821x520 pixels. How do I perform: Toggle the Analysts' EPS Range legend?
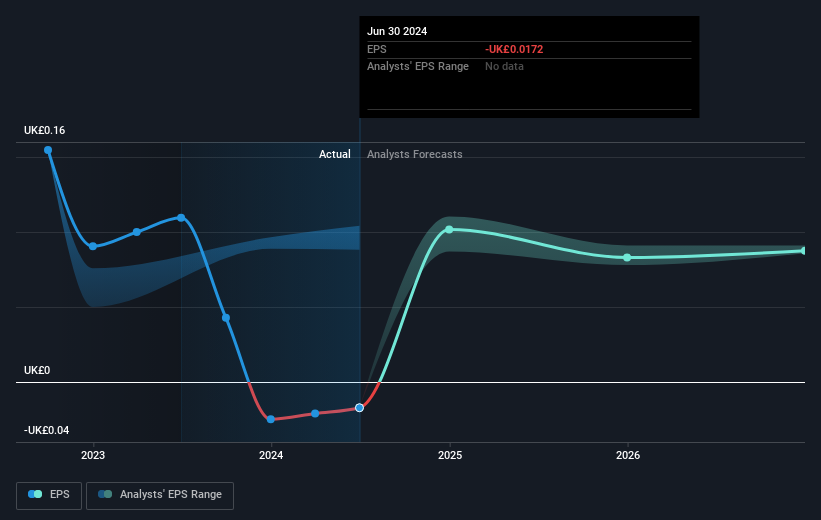coord(160,495)
